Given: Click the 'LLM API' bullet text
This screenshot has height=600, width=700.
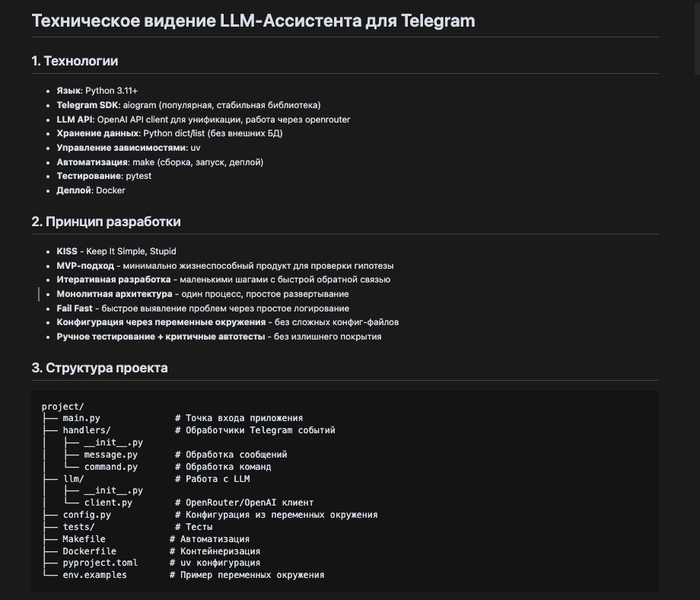Looking at the screenshot, I should coord(205,118).
